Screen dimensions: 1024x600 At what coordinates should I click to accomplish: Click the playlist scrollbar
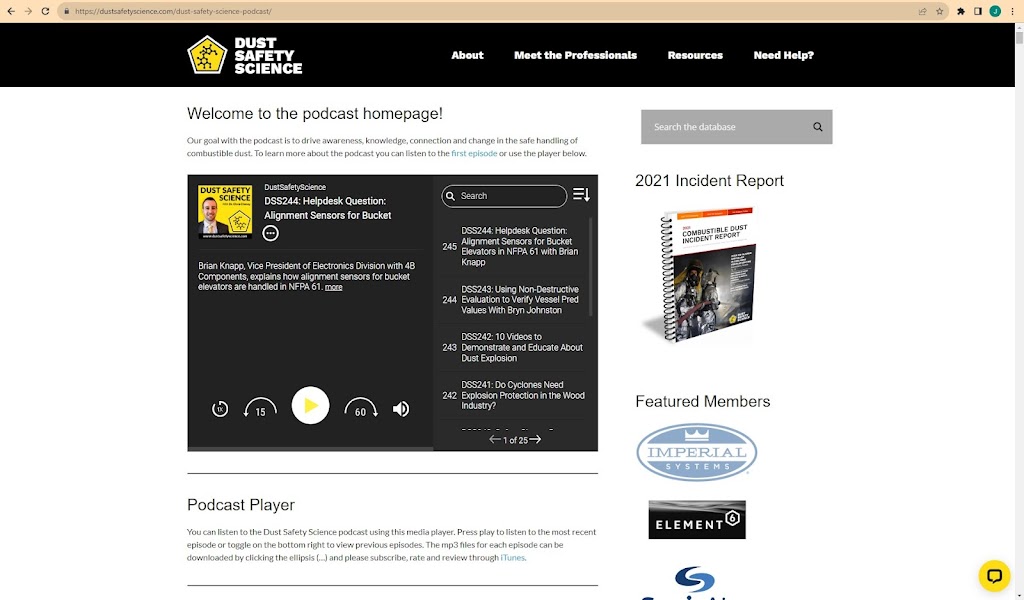pos(591,267)
